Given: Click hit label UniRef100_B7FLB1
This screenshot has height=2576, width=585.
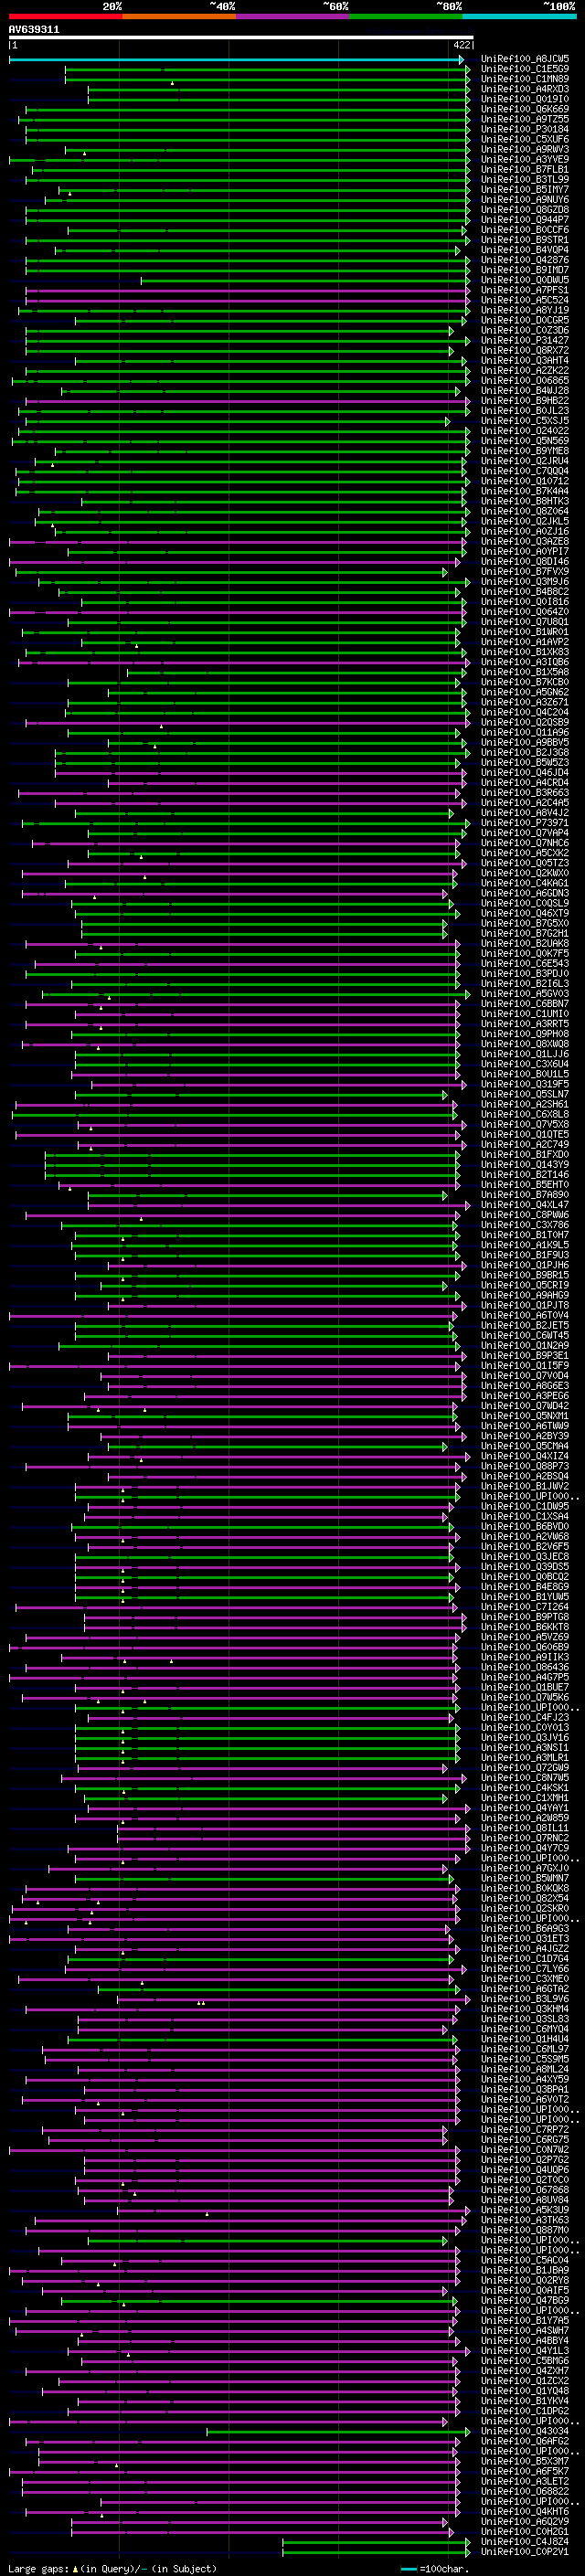Looking at the screenshot, I should point(525,169).
